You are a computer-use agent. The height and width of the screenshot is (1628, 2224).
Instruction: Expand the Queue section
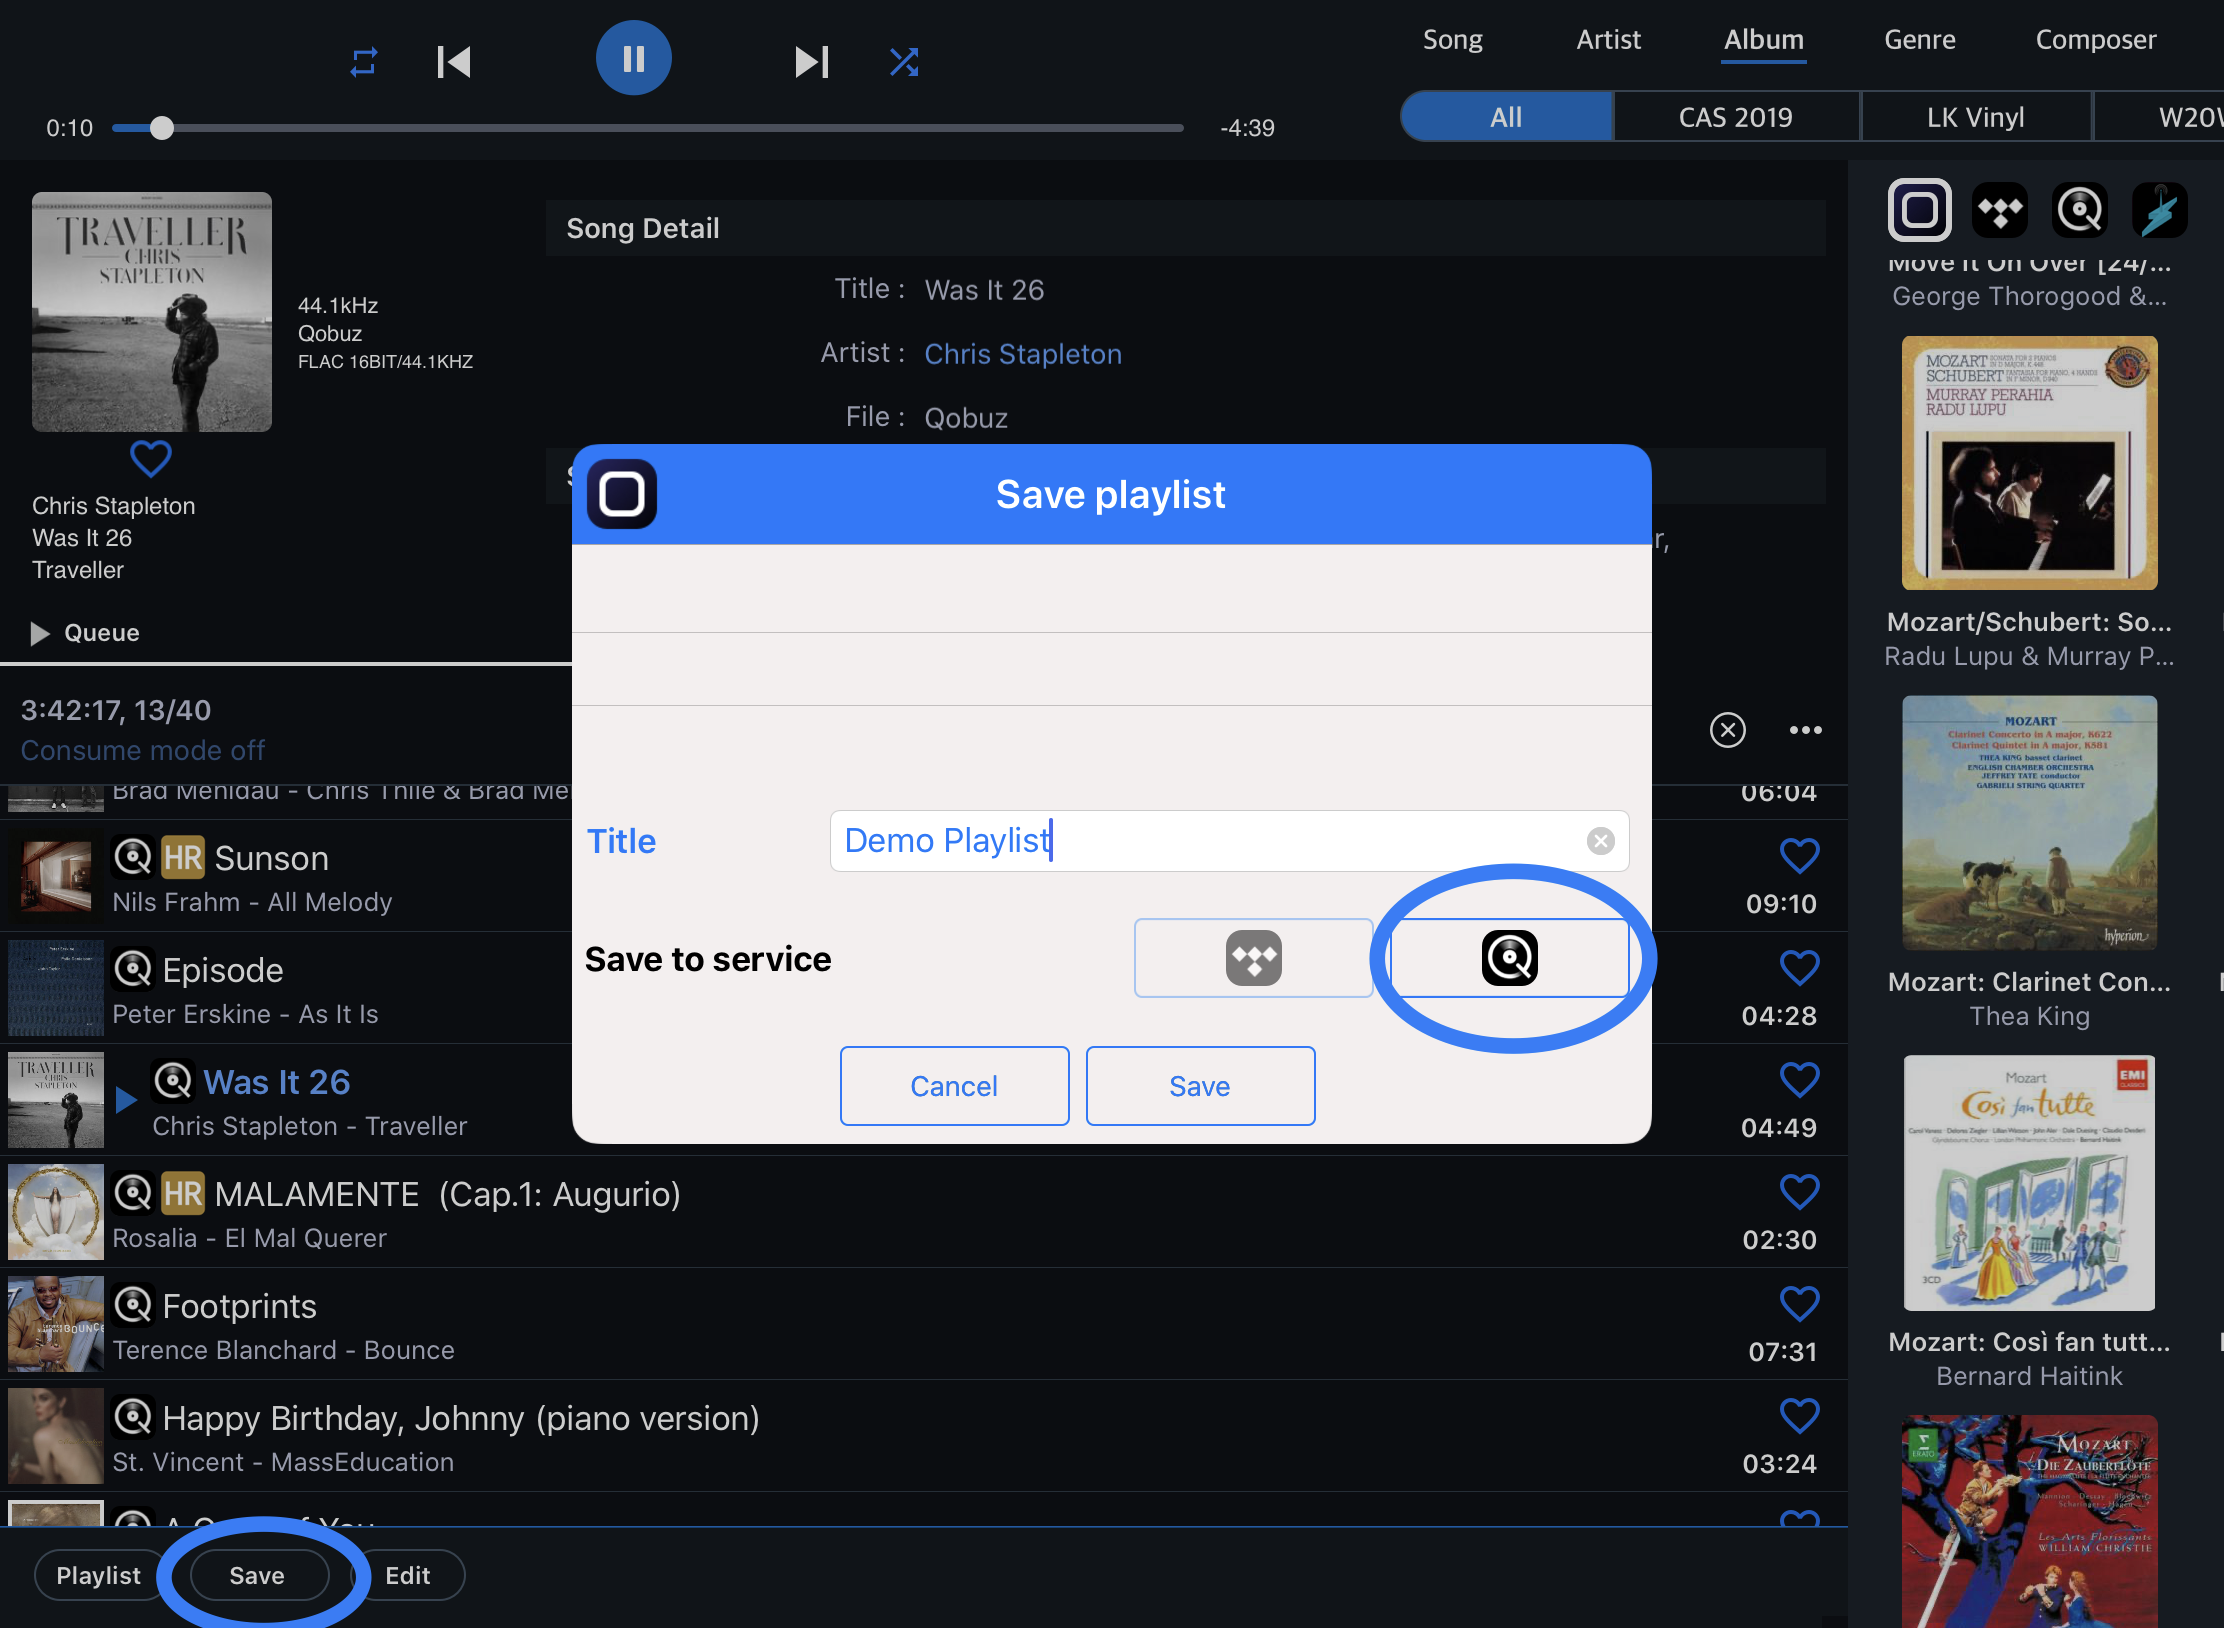pos(85,633)
